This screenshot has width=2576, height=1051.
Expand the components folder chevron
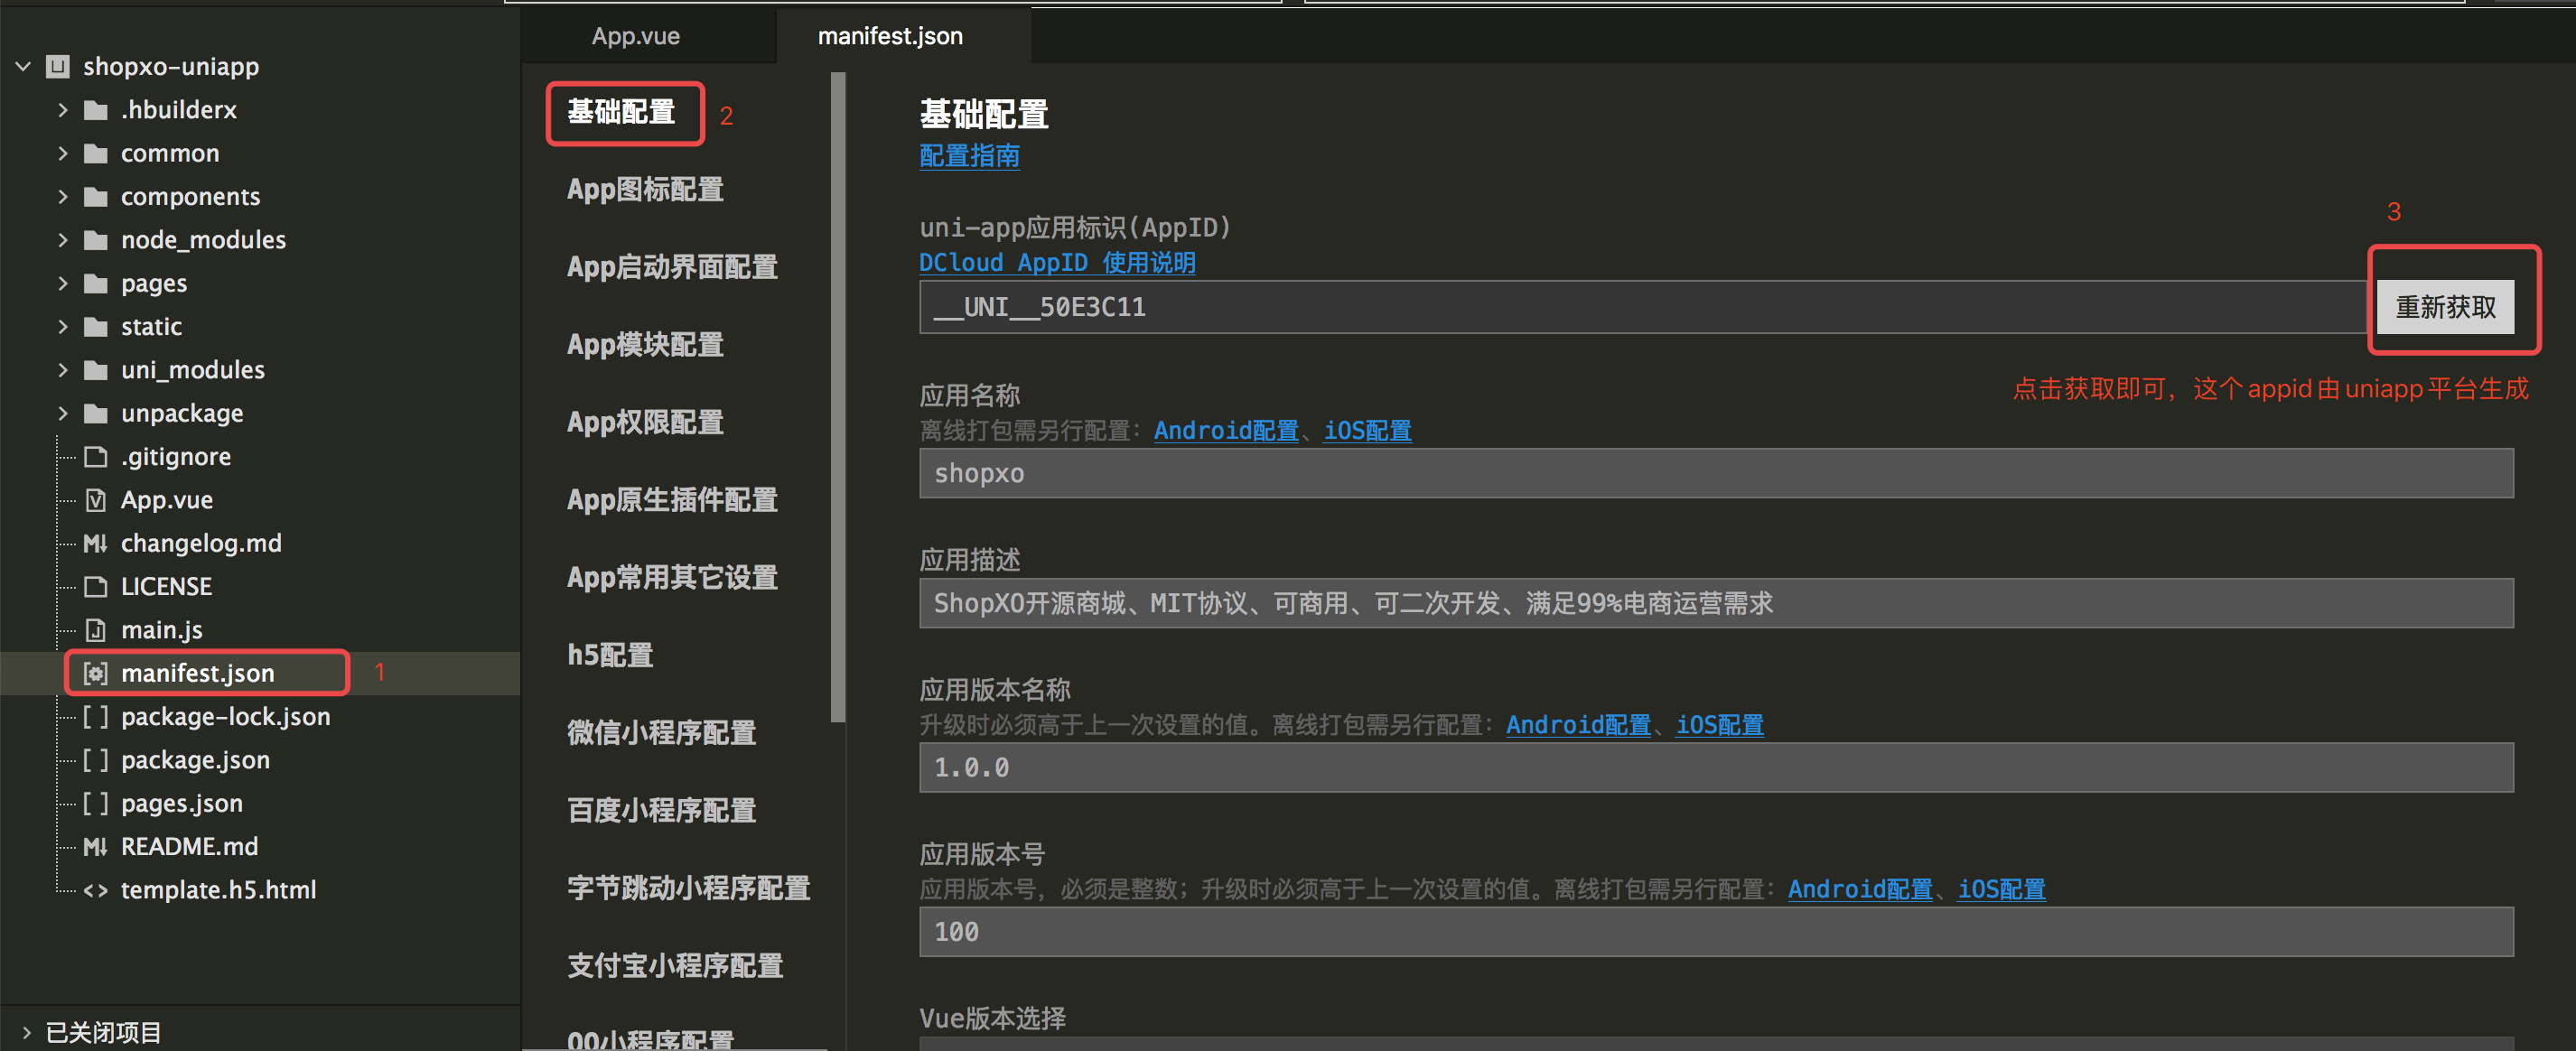click(63, 197)
